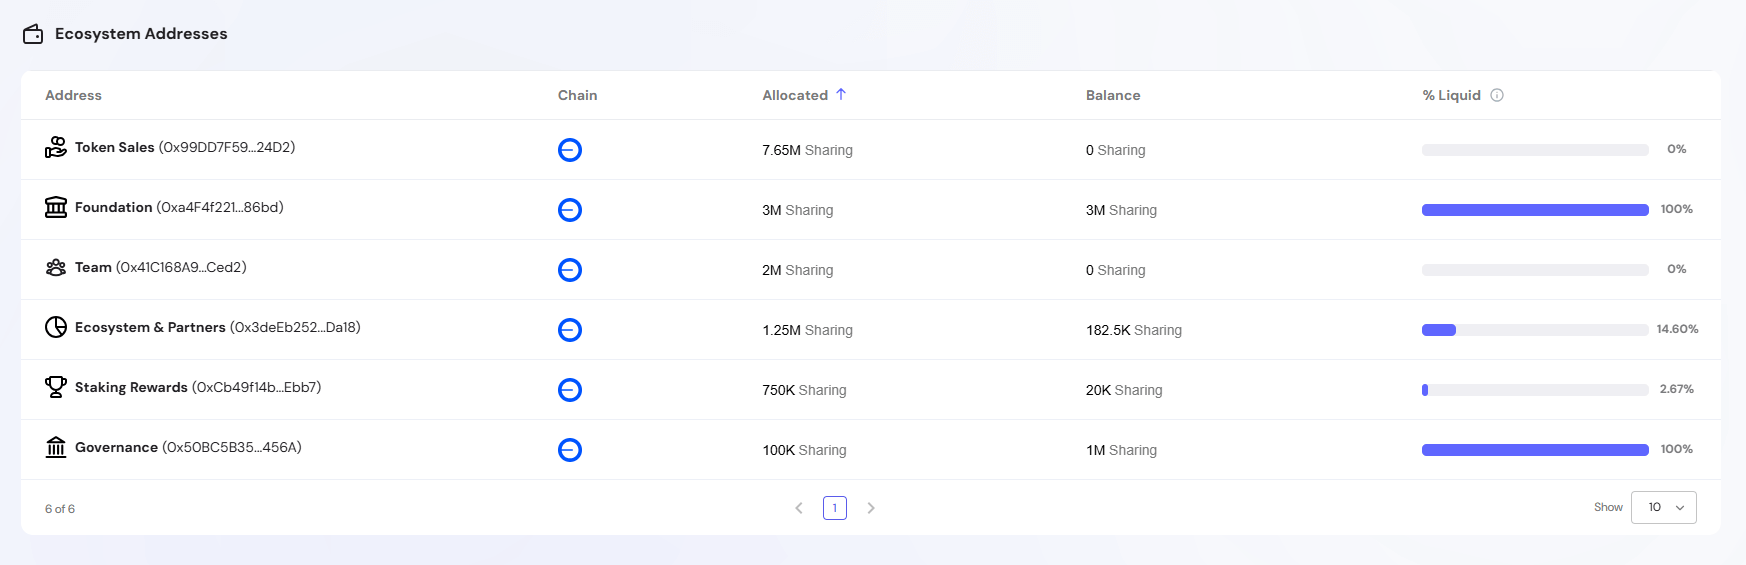Go to the next page arrow
1746x565 pixels.
pos(871,508)
